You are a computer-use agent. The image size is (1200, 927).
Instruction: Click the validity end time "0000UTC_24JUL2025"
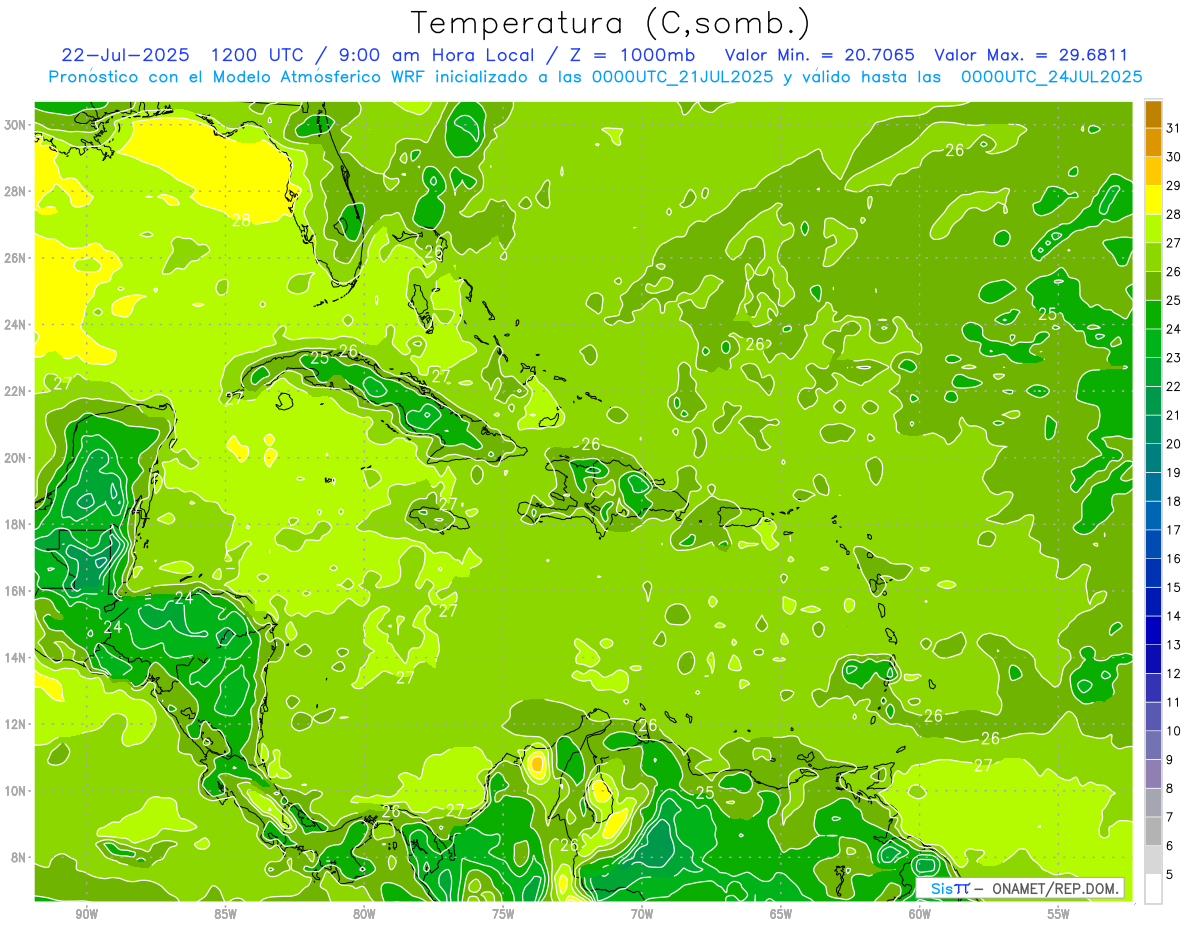(1051, 77)
